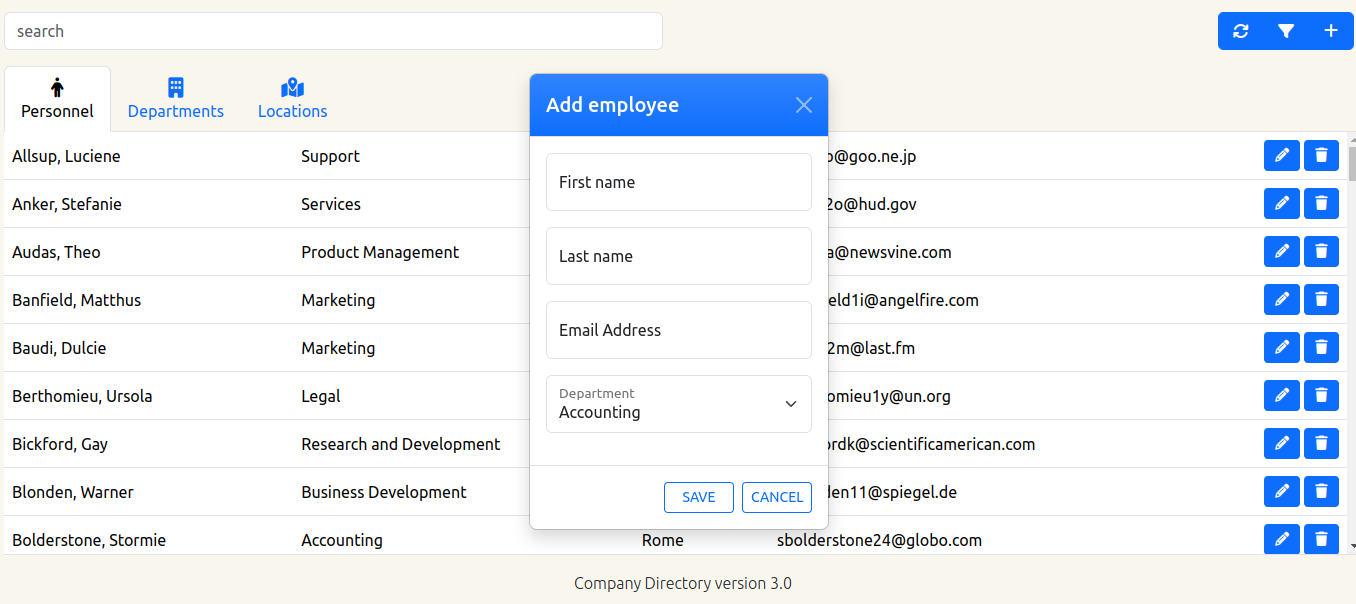Switch to the Locations tab
1356x604 pixels.
click(x=292, y=99)
